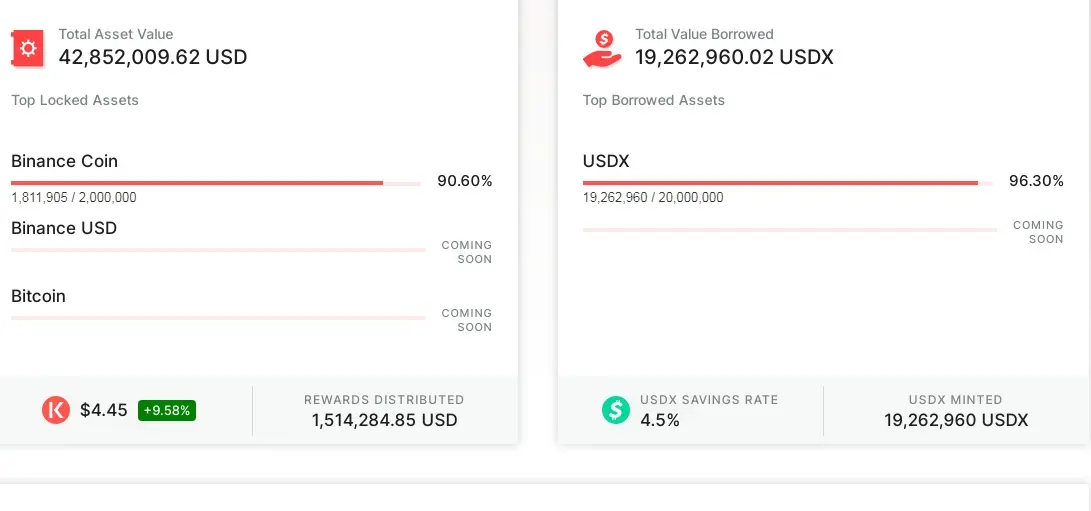This screenshot has width=1091, height=511.
Task: Click the 19,262,960.02 USDX borrowed total
Action: (734, 56)
